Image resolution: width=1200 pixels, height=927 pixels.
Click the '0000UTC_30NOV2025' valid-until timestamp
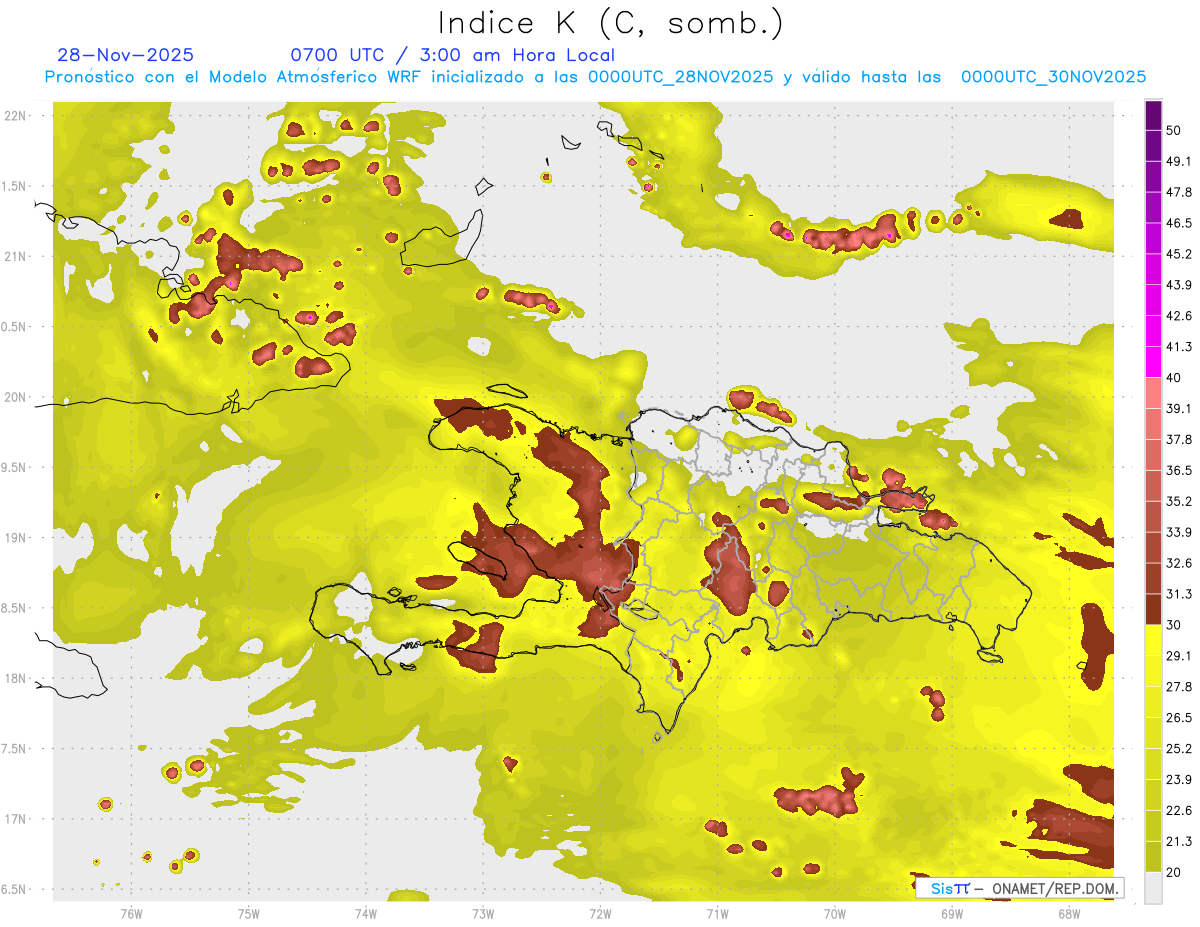[x=1053, y=77]
